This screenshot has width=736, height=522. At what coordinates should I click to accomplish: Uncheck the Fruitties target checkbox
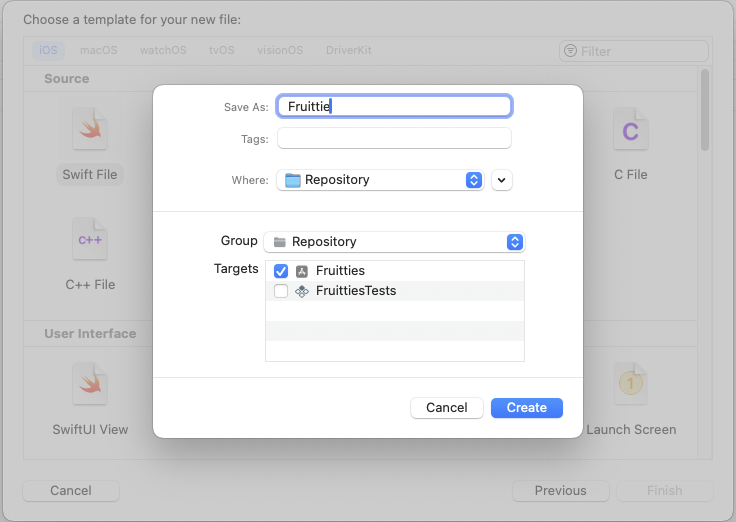pyautogui.click(x=281, y=271)
